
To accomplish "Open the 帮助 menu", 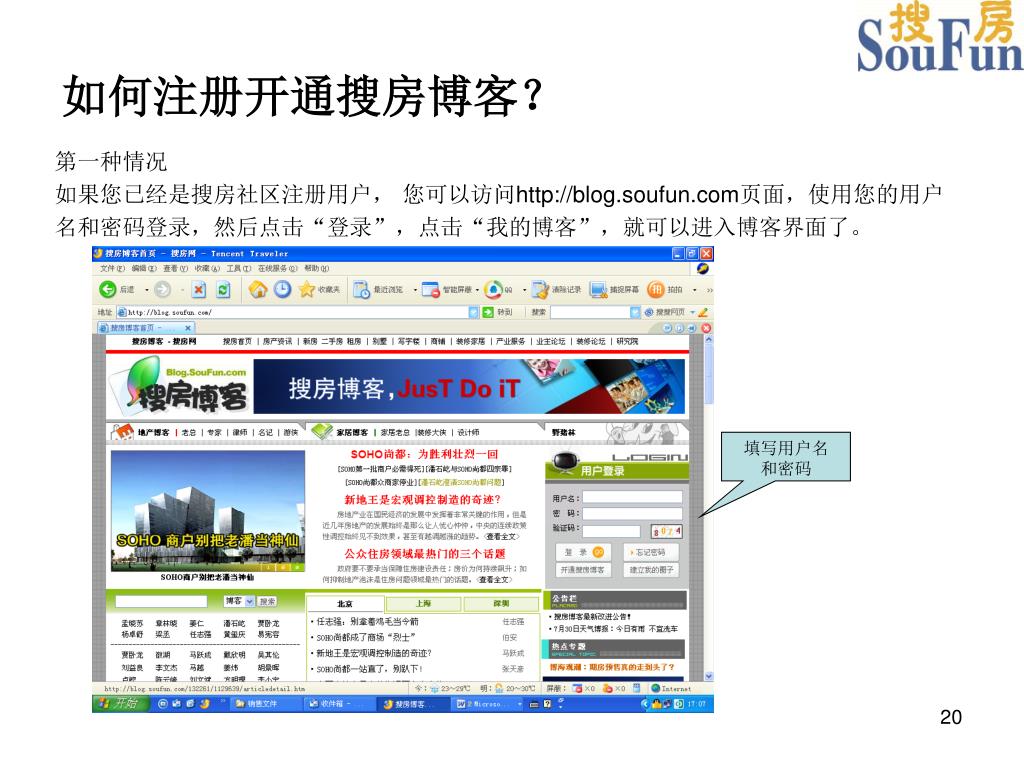I will (317, 268).
